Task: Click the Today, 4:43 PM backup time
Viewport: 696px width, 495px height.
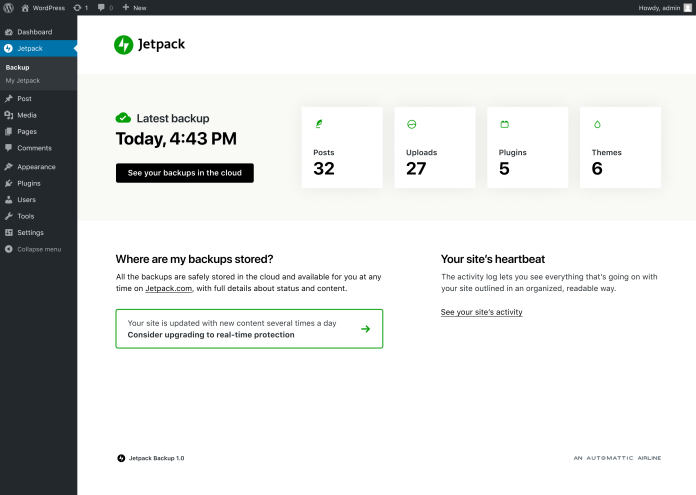Action: point(176,139)
